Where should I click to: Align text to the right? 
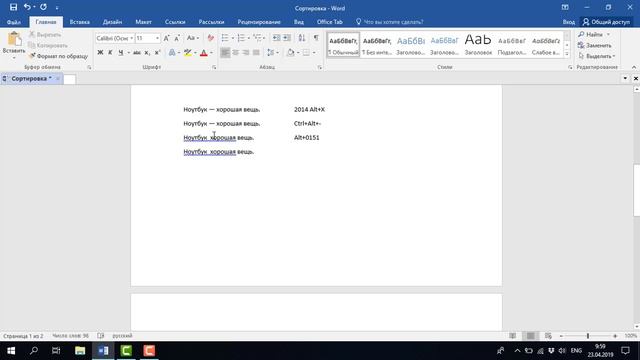pos(246,53)
